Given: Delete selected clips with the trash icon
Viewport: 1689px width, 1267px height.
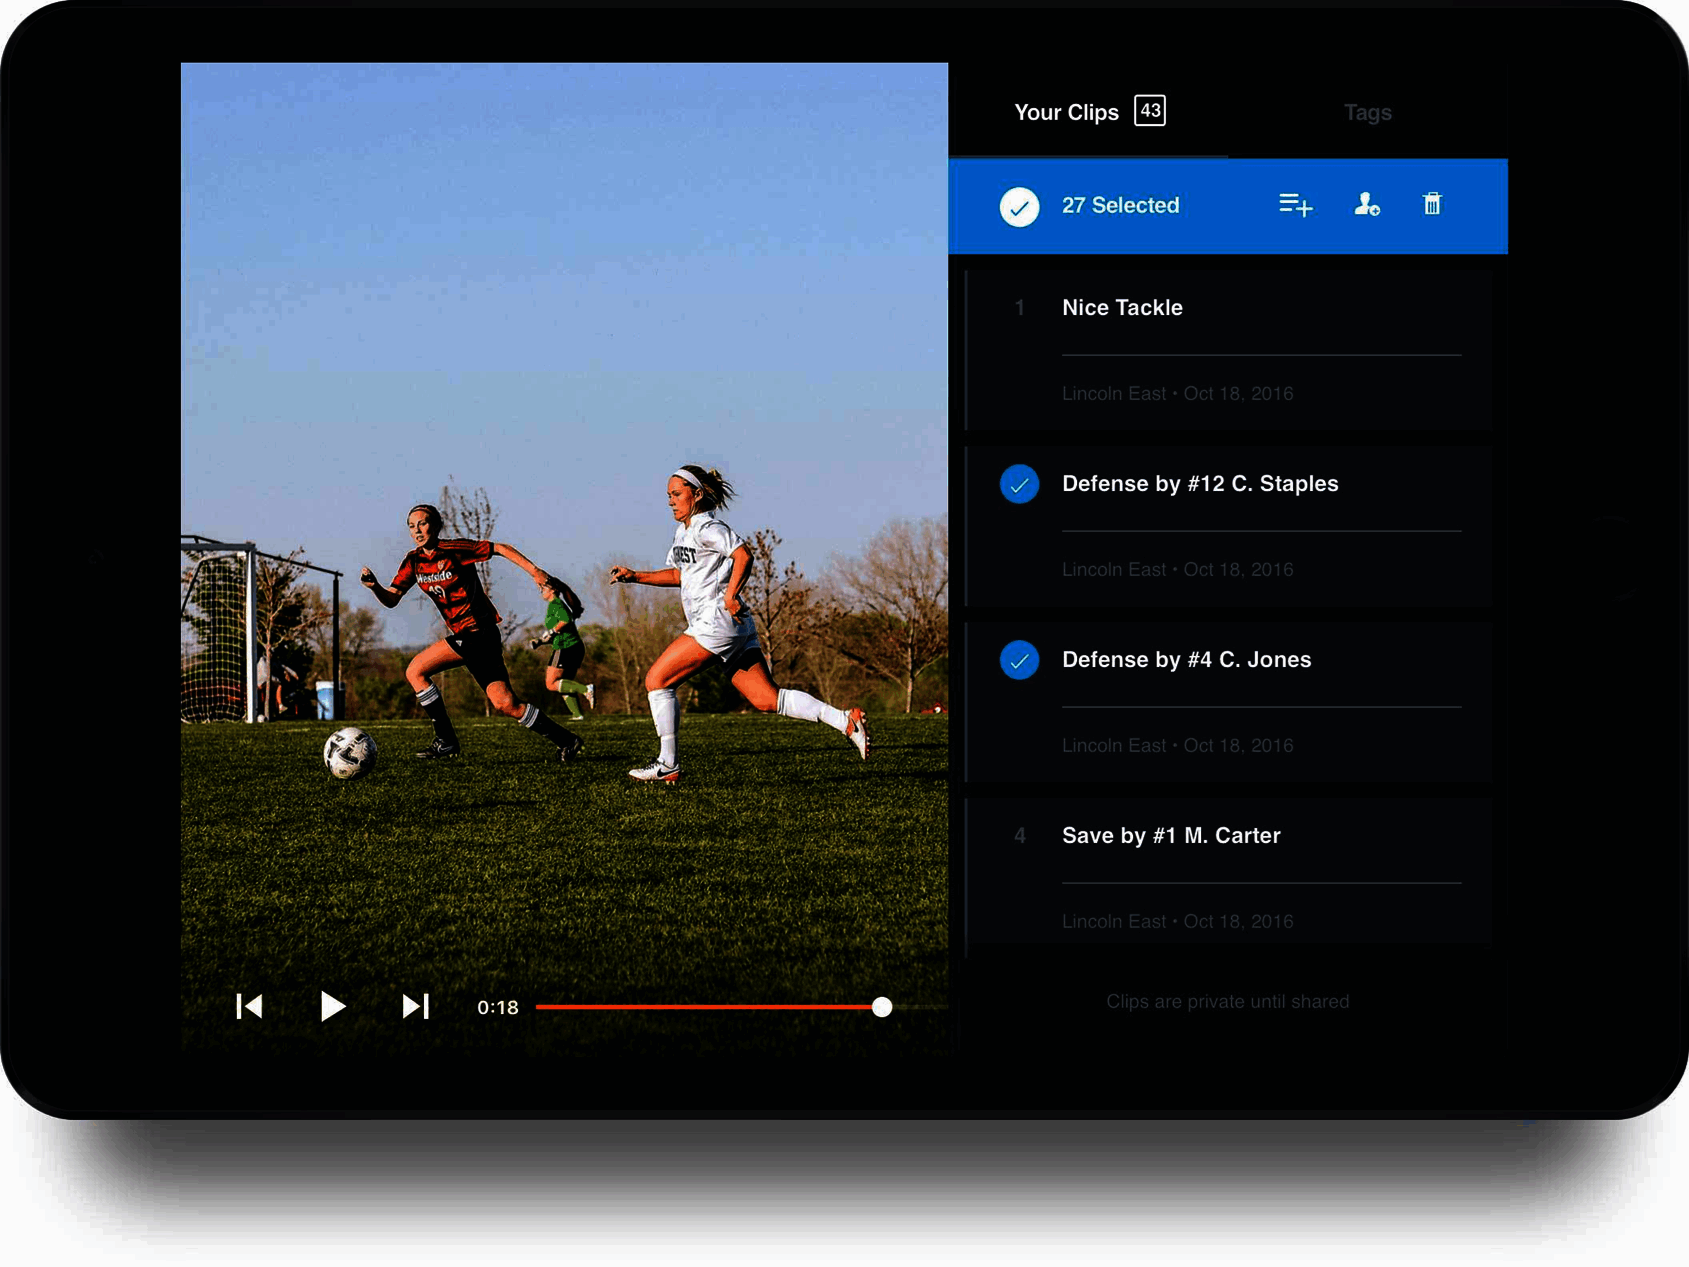Looking at the screenshot, I should pyautogui.click(x=1432, y=205).
